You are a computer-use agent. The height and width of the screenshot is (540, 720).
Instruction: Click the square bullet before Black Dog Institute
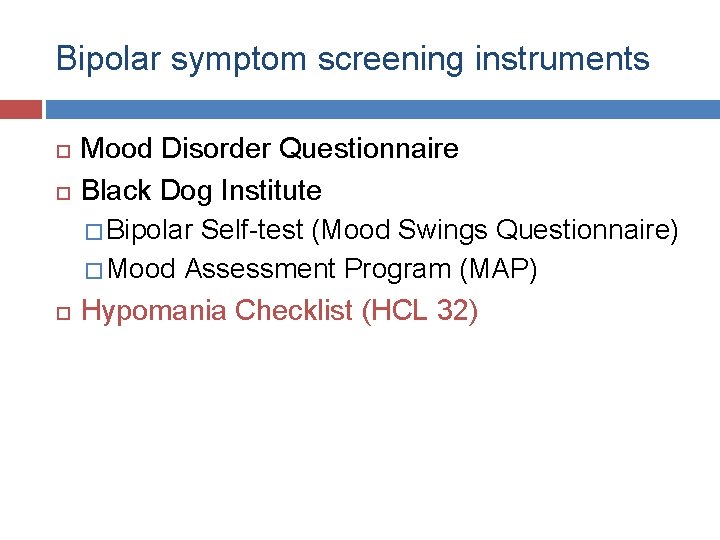coord(63,193)
